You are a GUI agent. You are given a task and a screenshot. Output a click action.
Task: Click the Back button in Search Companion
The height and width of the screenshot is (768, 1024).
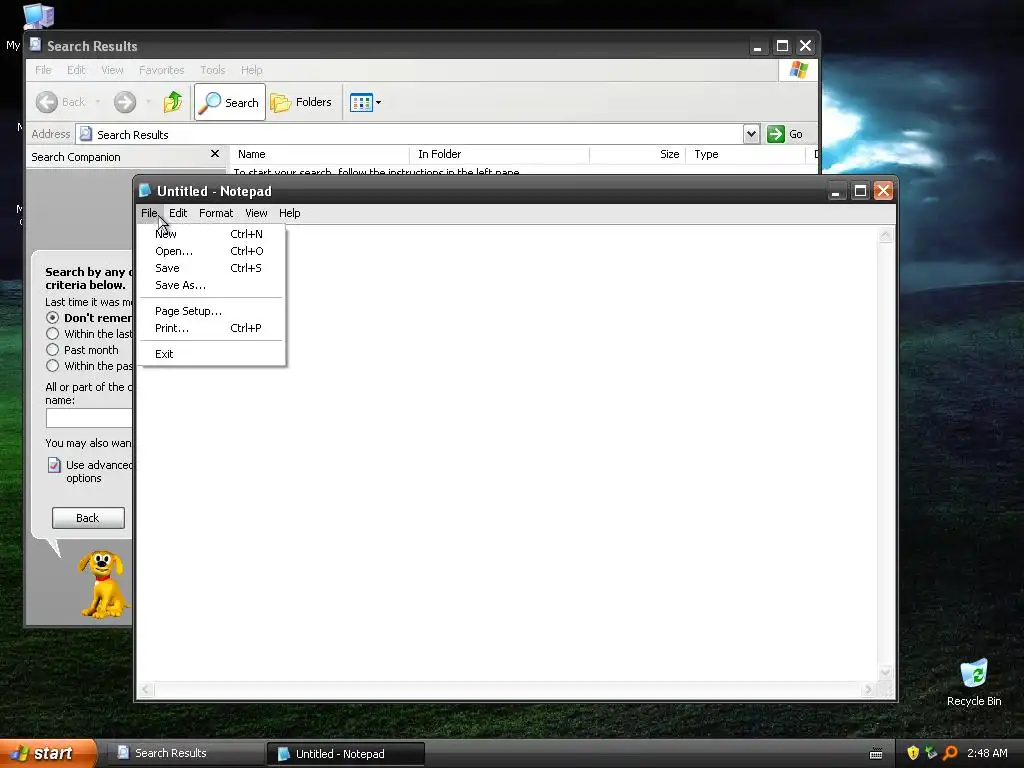pyautogui.click(x=88, y=518)
